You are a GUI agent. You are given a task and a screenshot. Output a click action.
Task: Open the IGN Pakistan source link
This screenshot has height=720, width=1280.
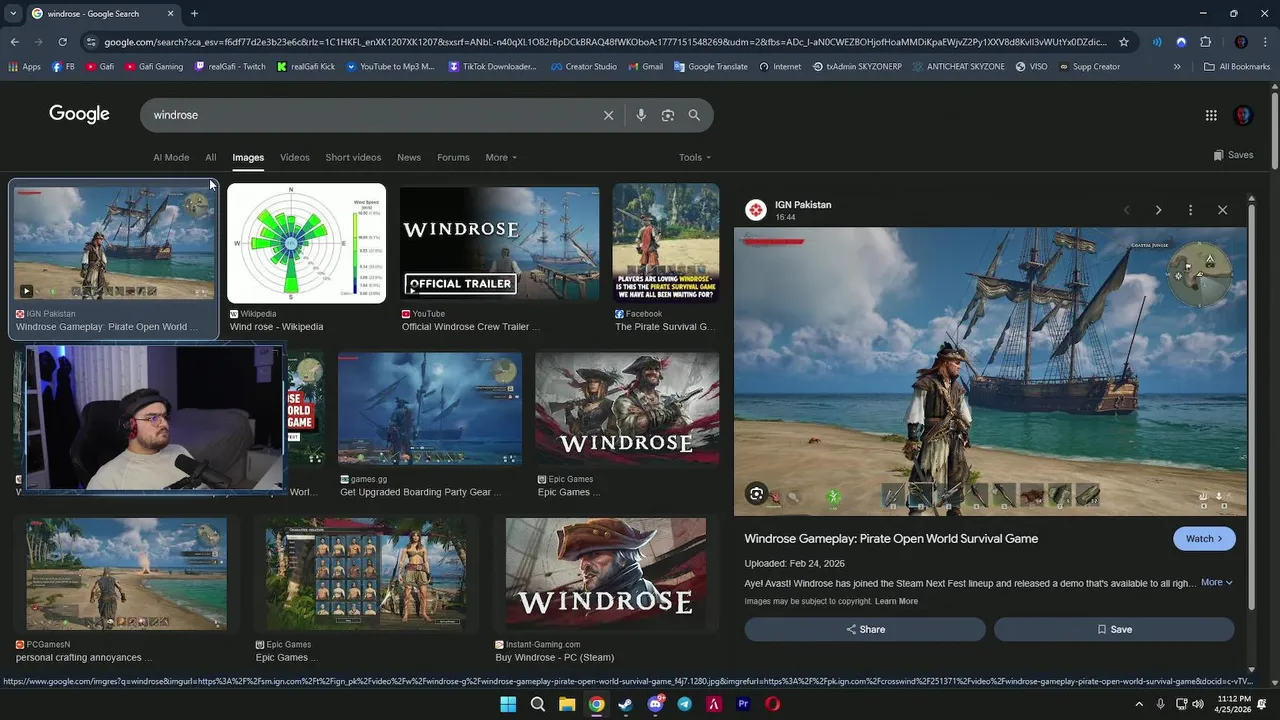(803, 205)
